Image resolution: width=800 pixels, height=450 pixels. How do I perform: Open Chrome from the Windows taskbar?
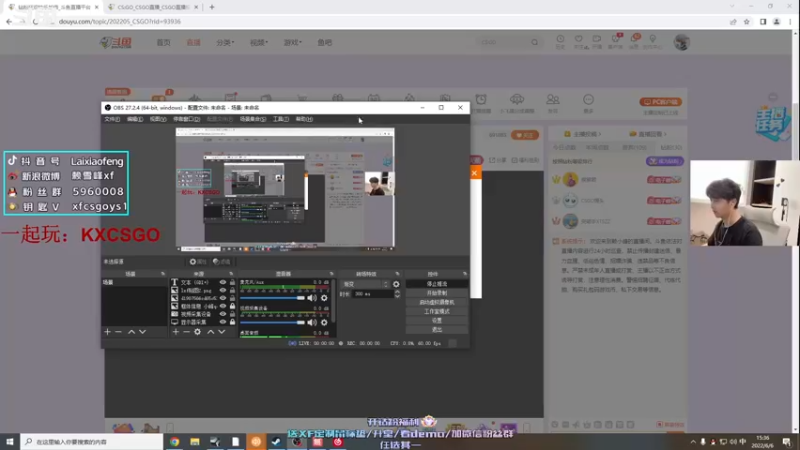174,442
